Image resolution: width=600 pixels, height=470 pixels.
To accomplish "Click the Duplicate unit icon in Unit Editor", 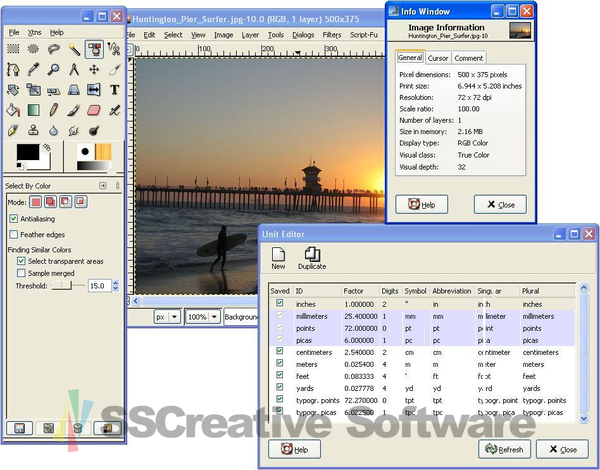I will (x=312, y=258).
